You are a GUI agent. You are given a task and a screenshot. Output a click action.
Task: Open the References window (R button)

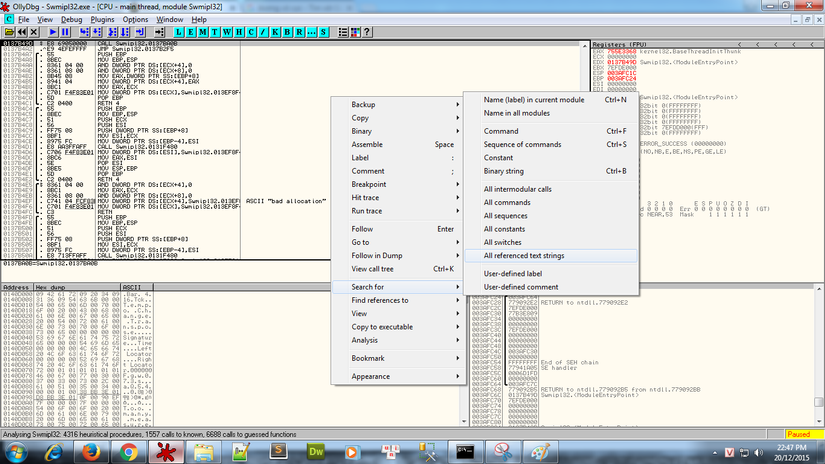300,32
